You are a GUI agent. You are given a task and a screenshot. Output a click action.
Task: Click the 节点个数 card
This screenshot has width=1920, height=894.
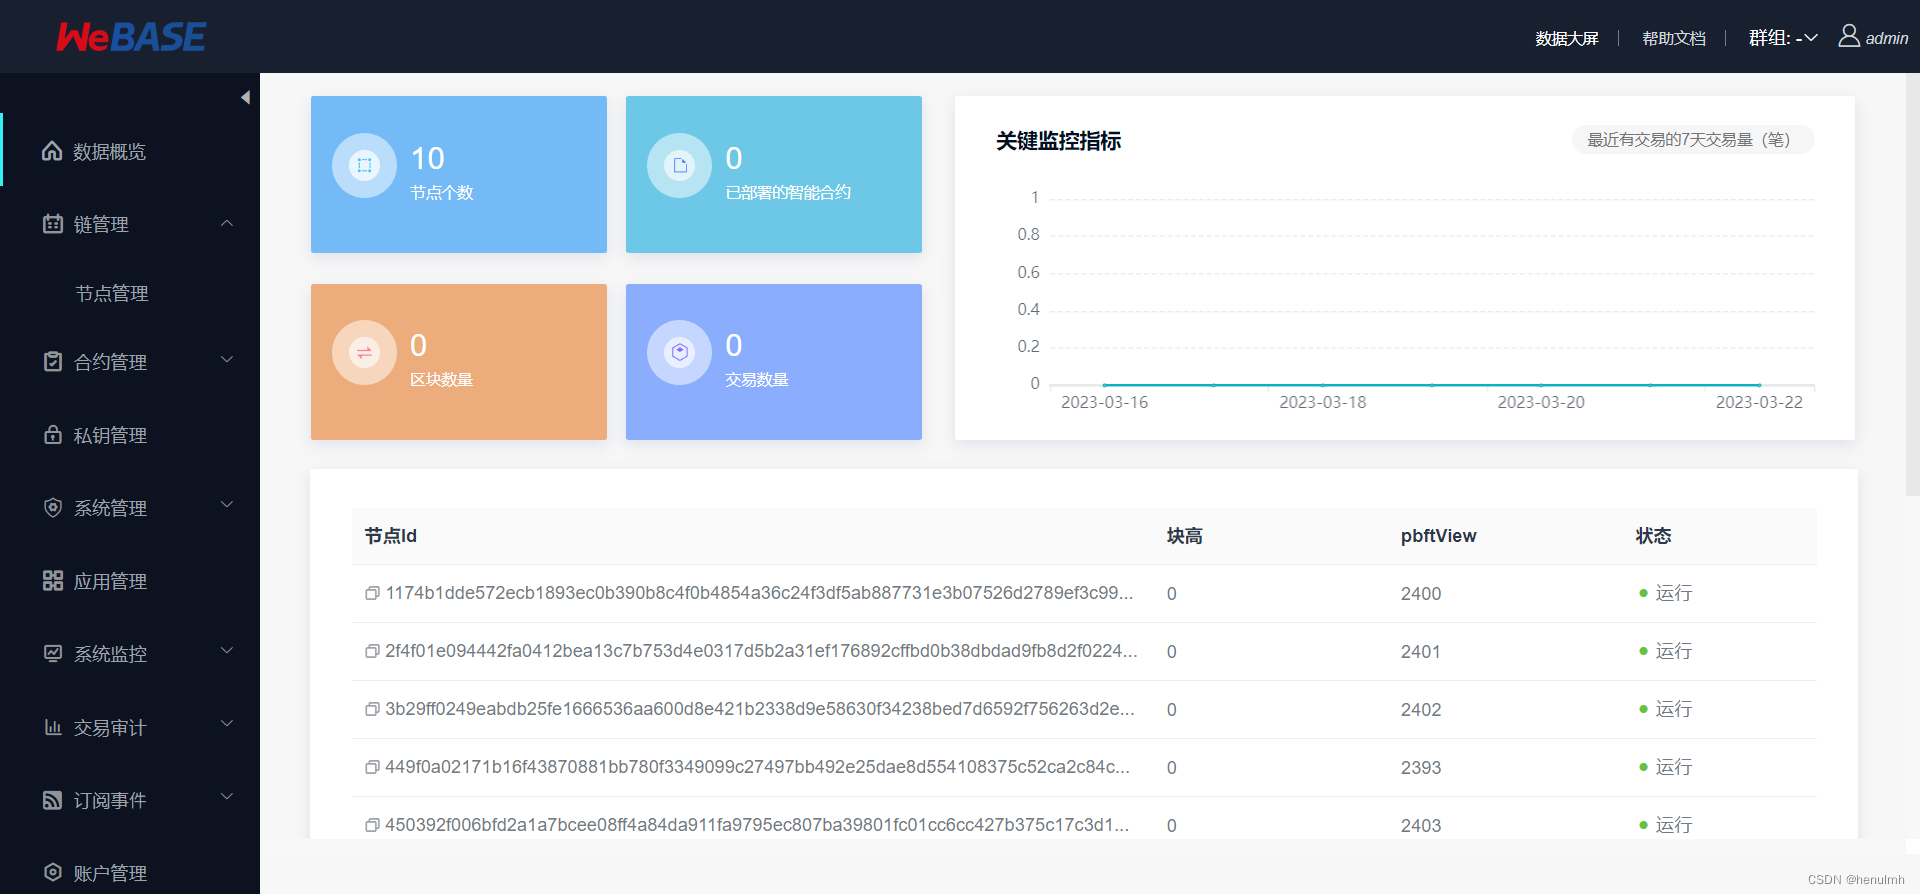click(x=459, y=174)
